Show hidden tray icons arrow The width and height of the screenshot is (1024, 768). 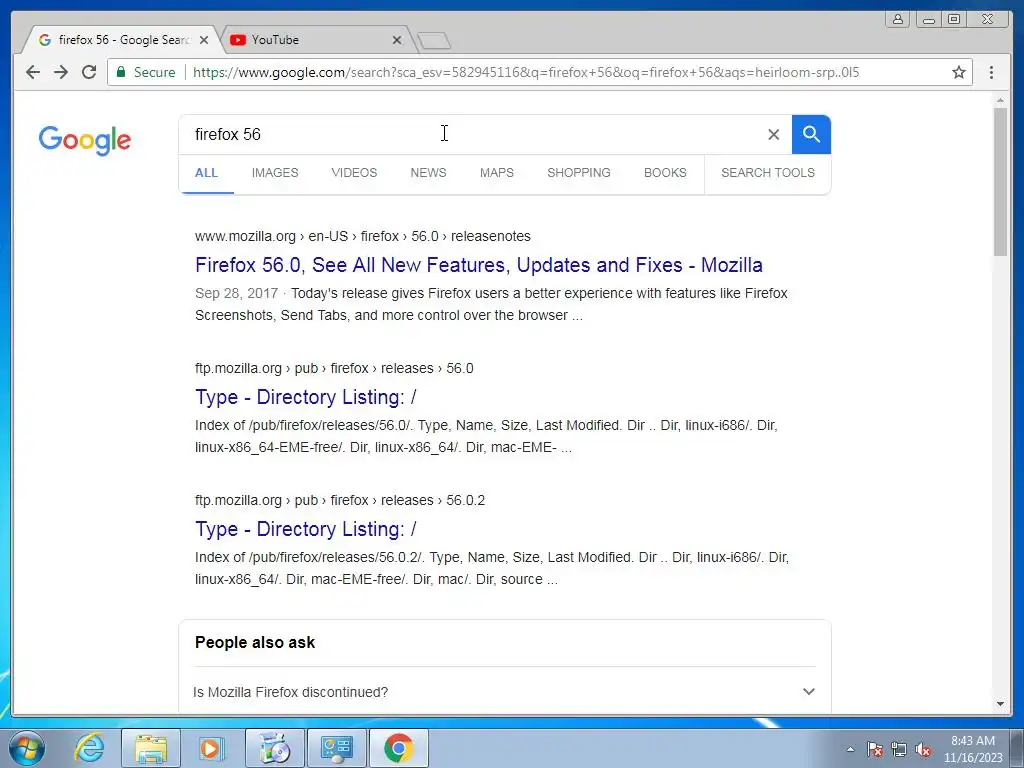pos(850,749)
